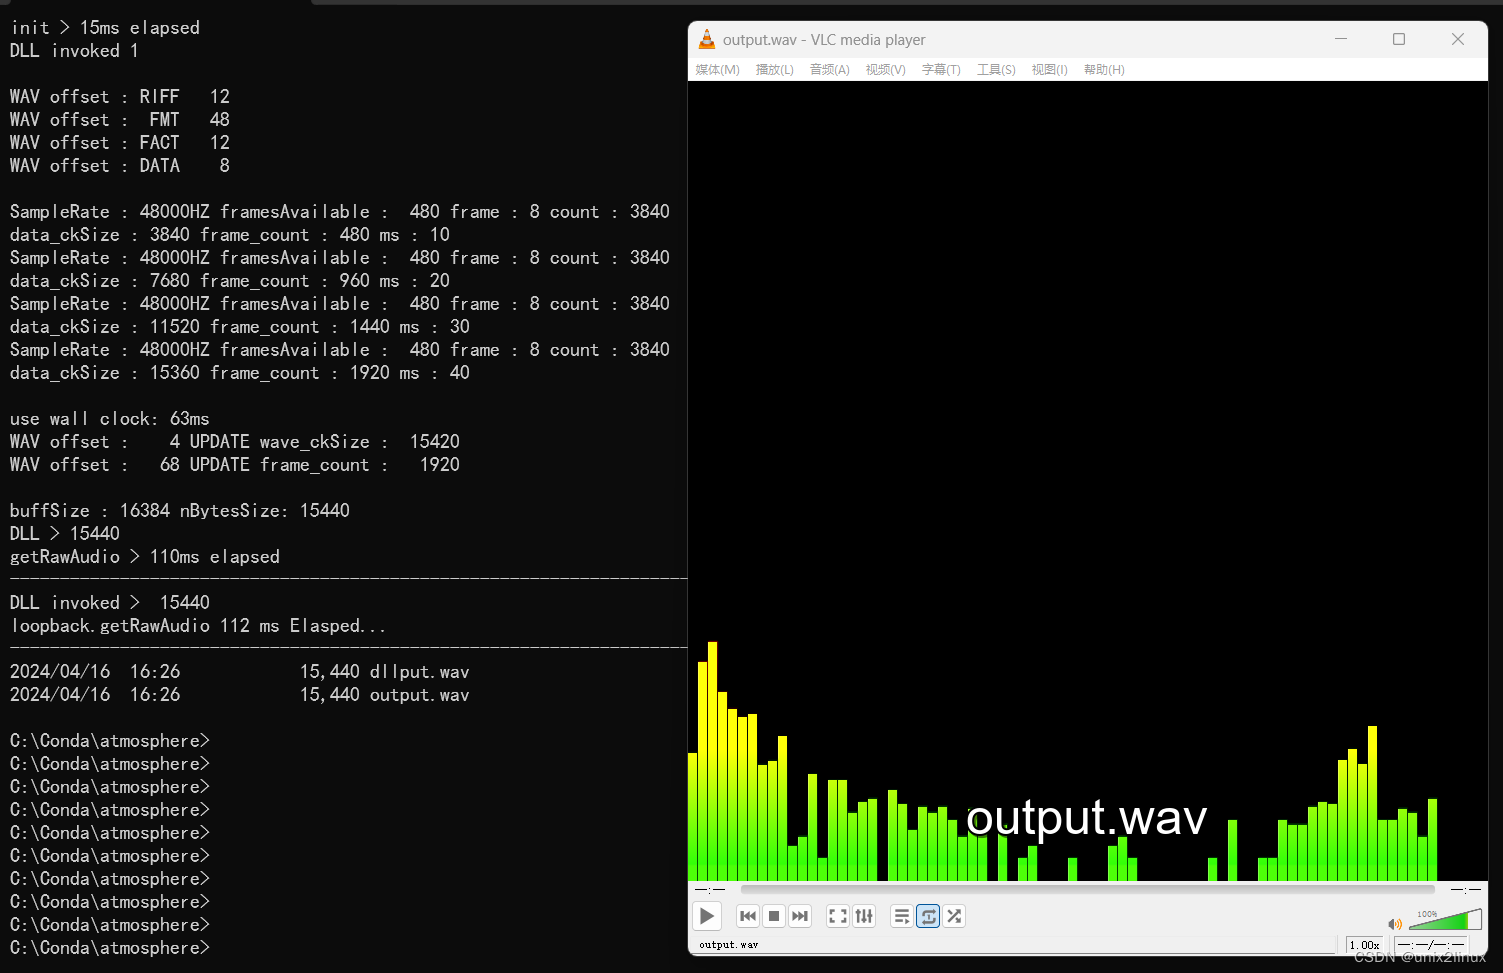
Task: Click 'data_ckSize : 7680' terminal line
Action: 230,280
